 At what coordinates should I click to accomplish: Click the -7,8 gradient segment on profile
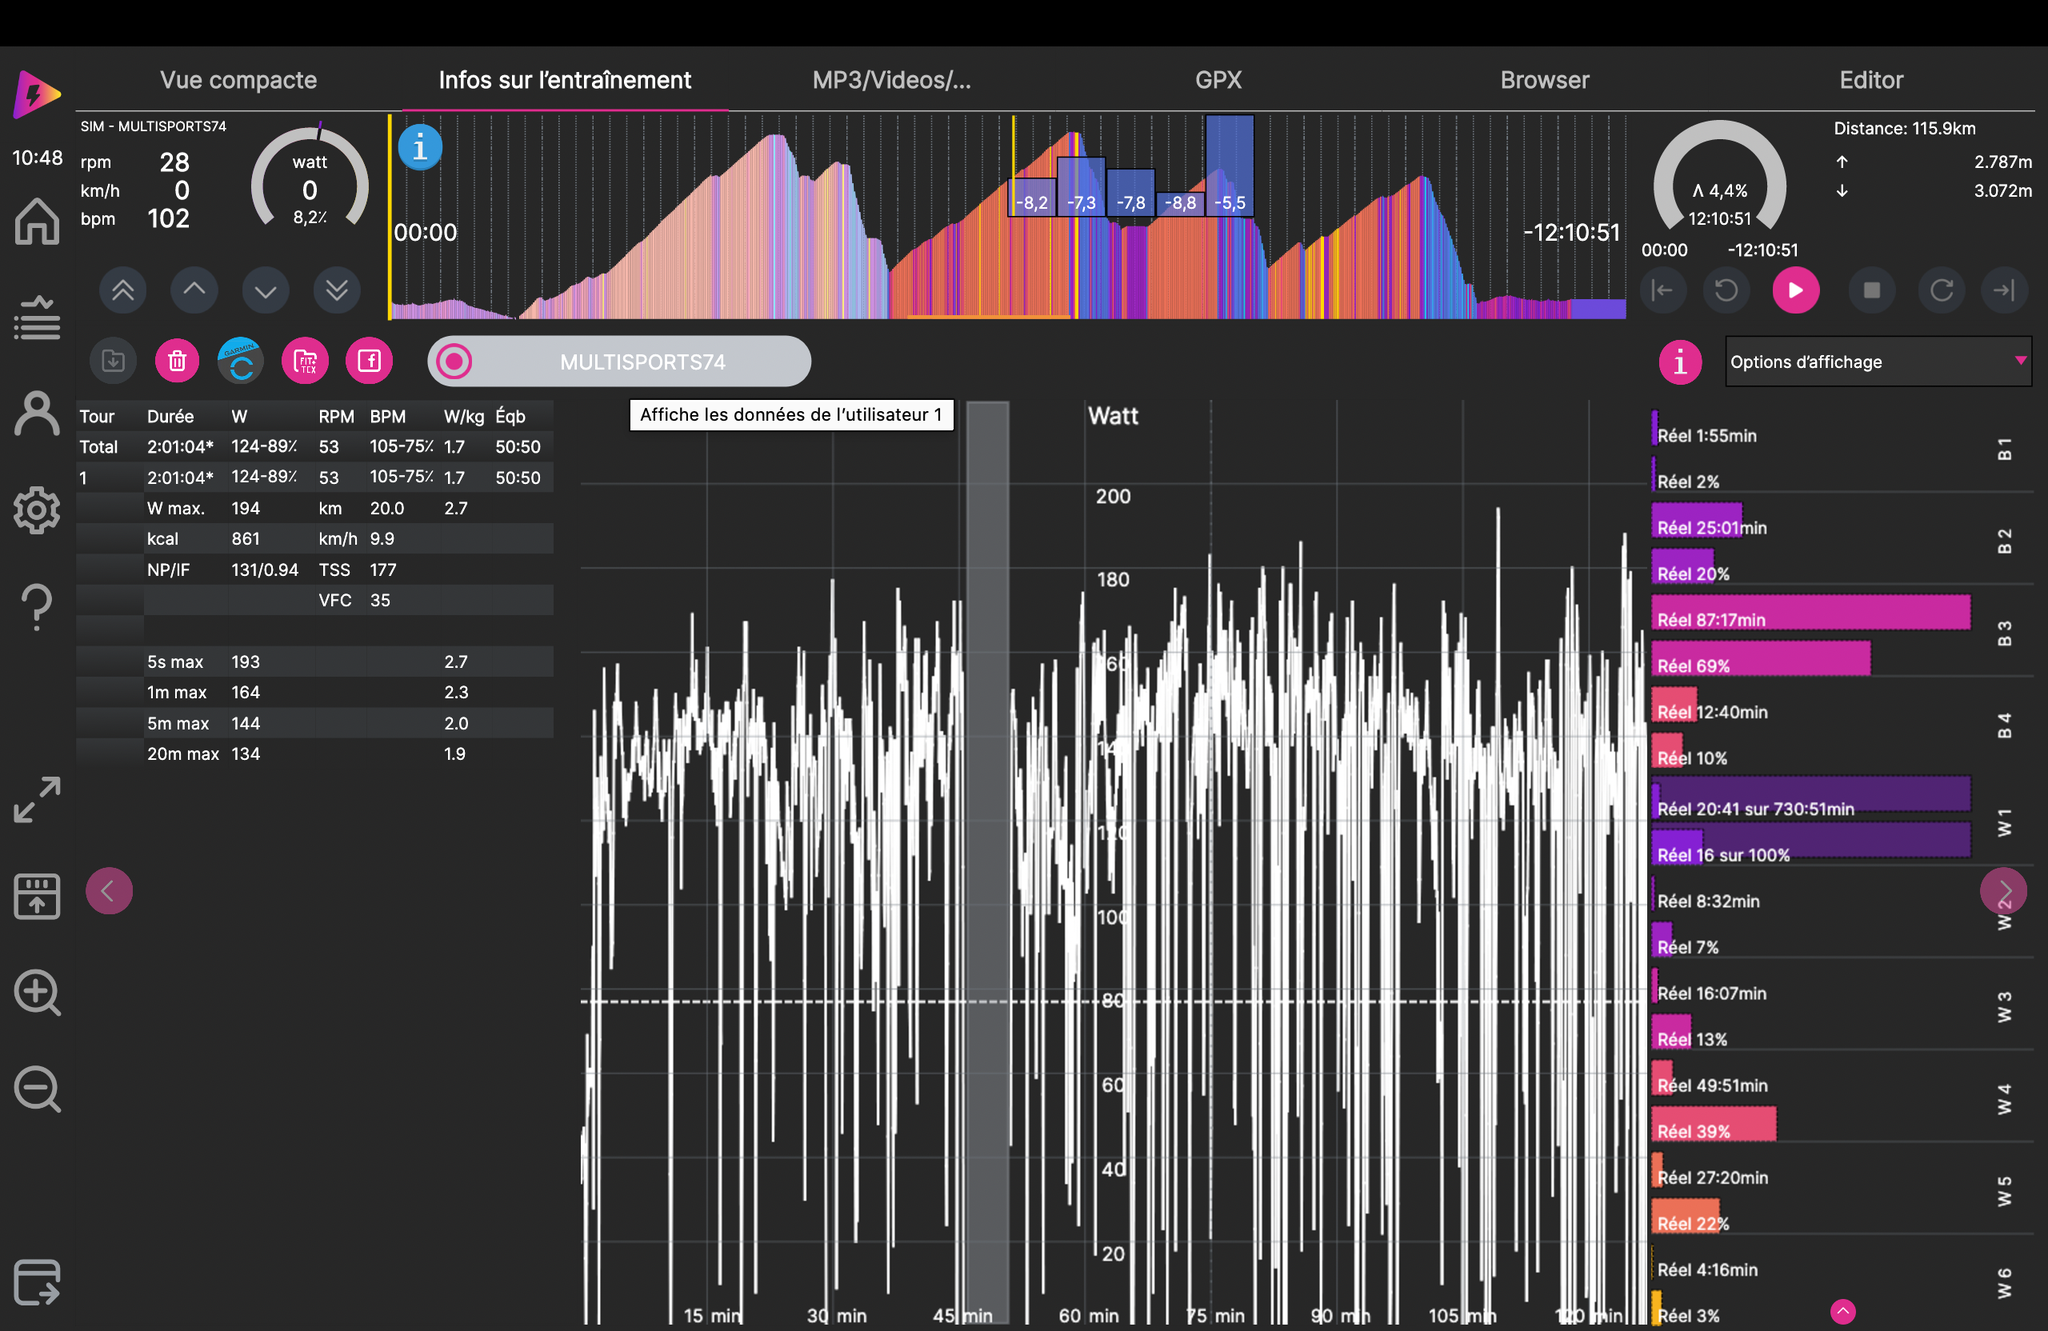click(x=1131, y=202)
